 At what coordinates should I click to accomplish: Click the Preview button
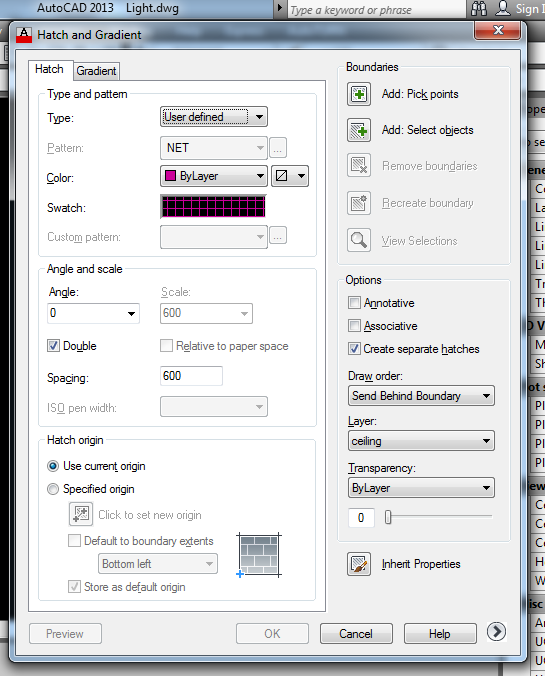(x=65, y=634)
